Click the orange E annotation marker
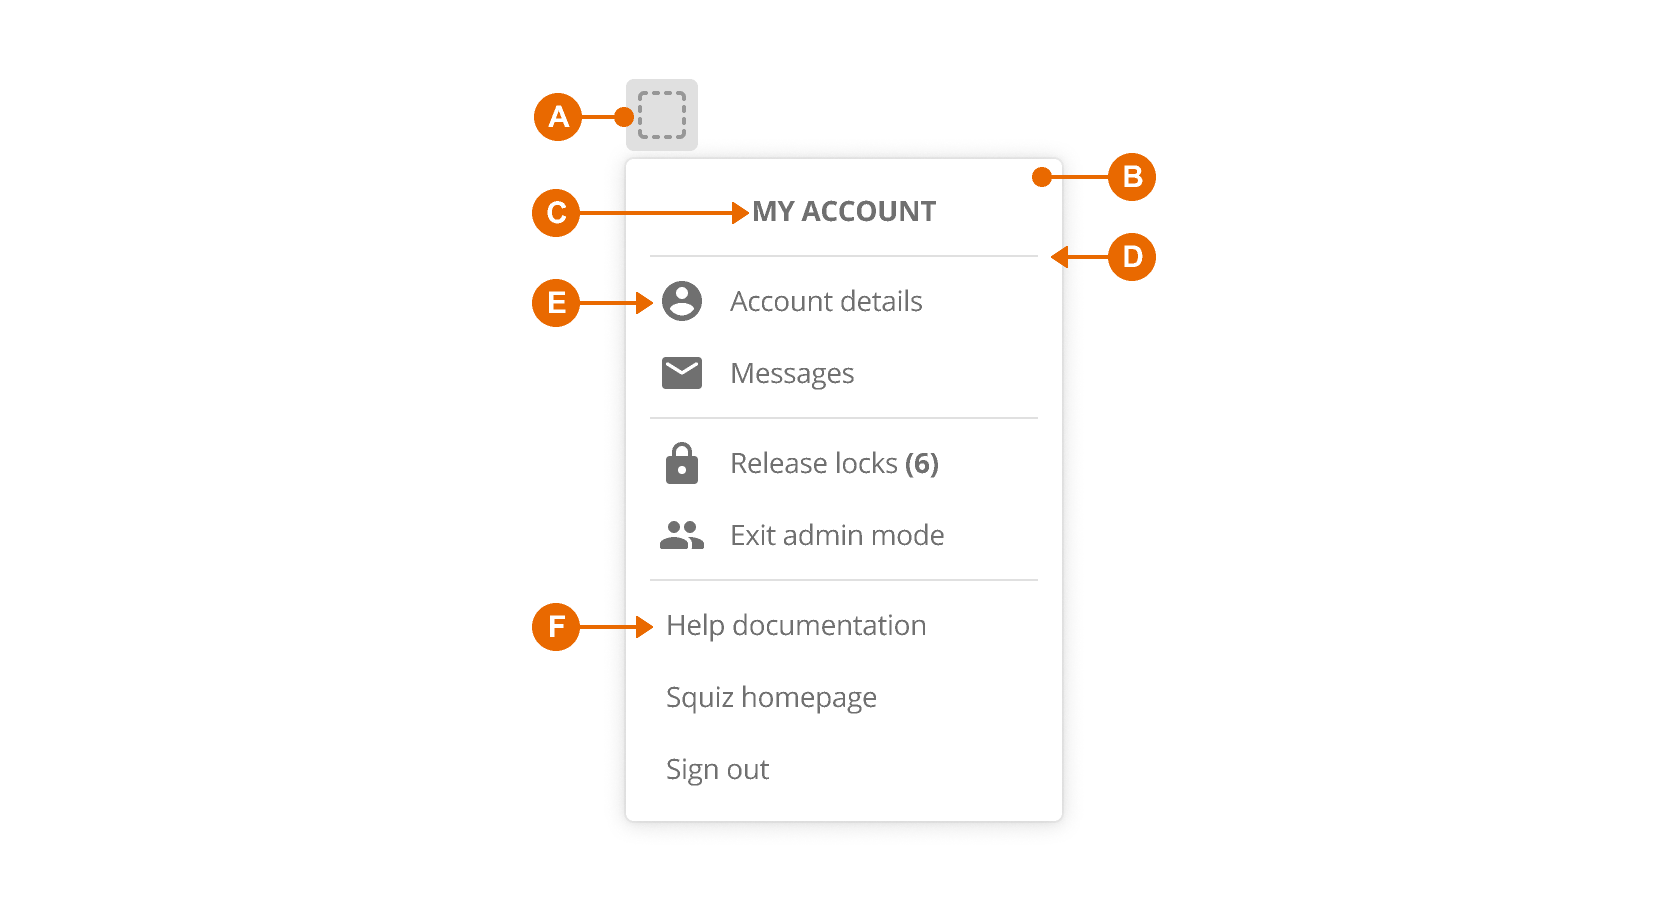Viewport: 1680px width, 904px height. point(556,303)
